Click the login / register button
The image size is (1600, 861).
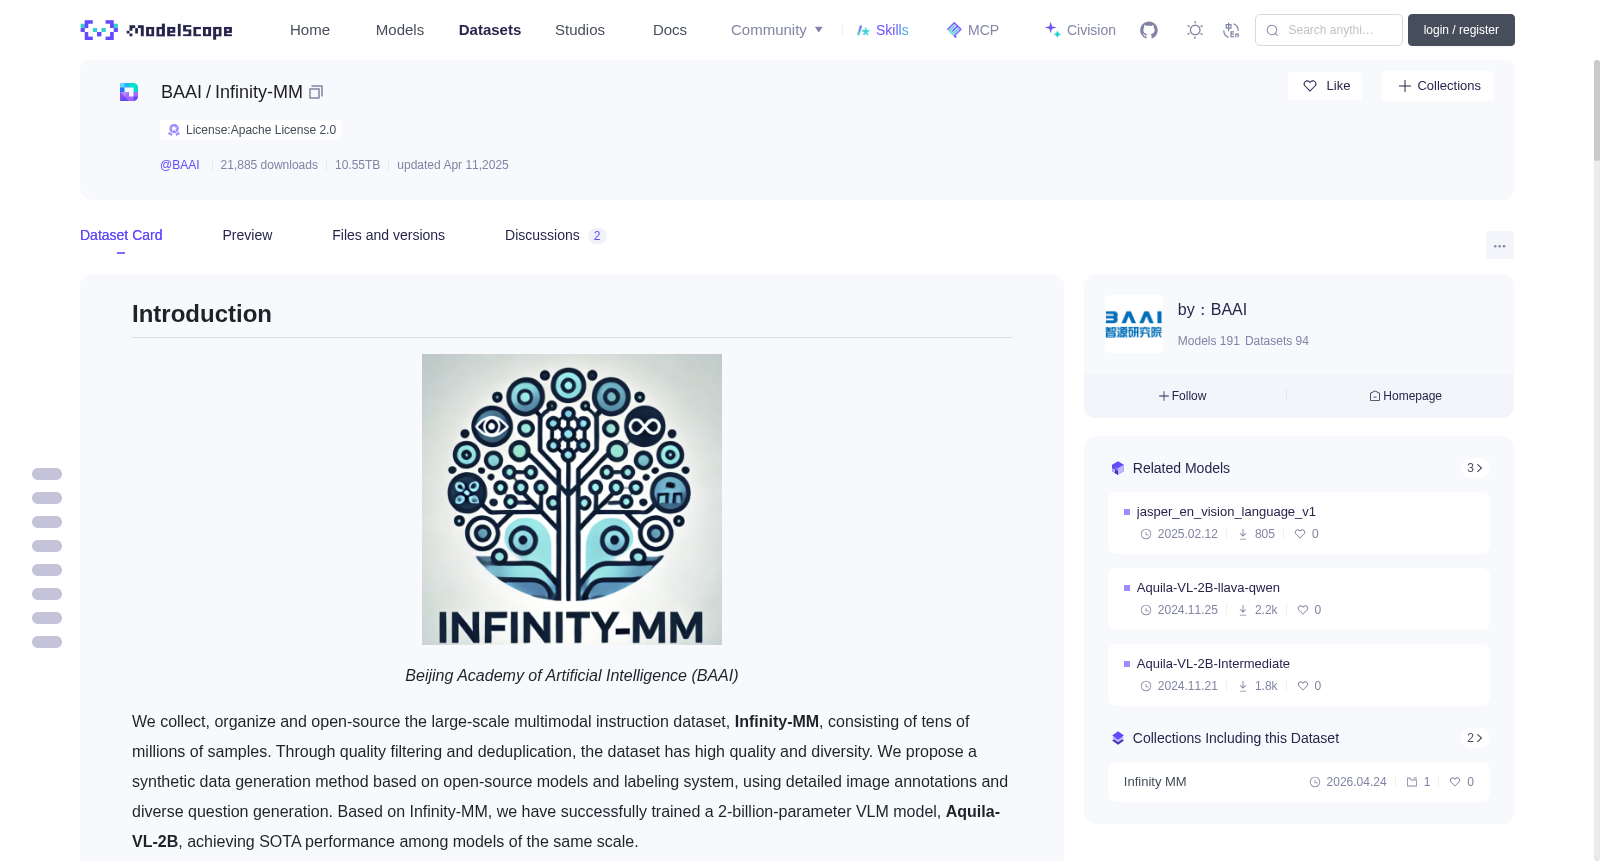(1461, 30)
